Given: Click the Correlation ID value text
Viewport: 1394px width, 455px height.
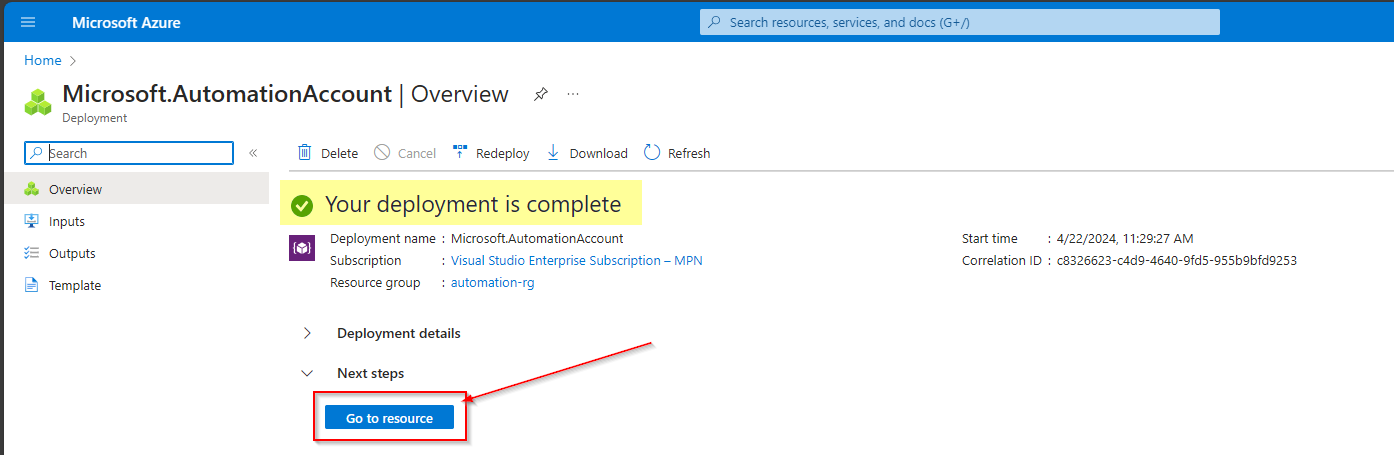Looking at the screenshot, I should [1177, 260].
